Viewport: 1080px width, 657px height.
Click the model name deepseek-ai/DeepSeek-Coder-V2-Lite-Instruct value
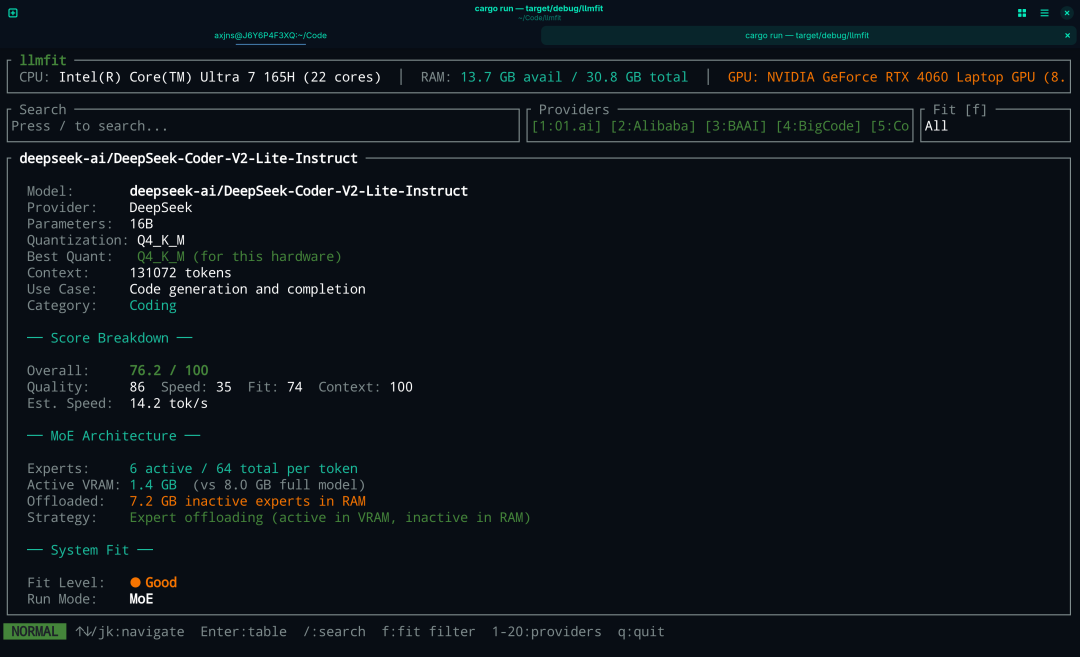click(298, 191)
